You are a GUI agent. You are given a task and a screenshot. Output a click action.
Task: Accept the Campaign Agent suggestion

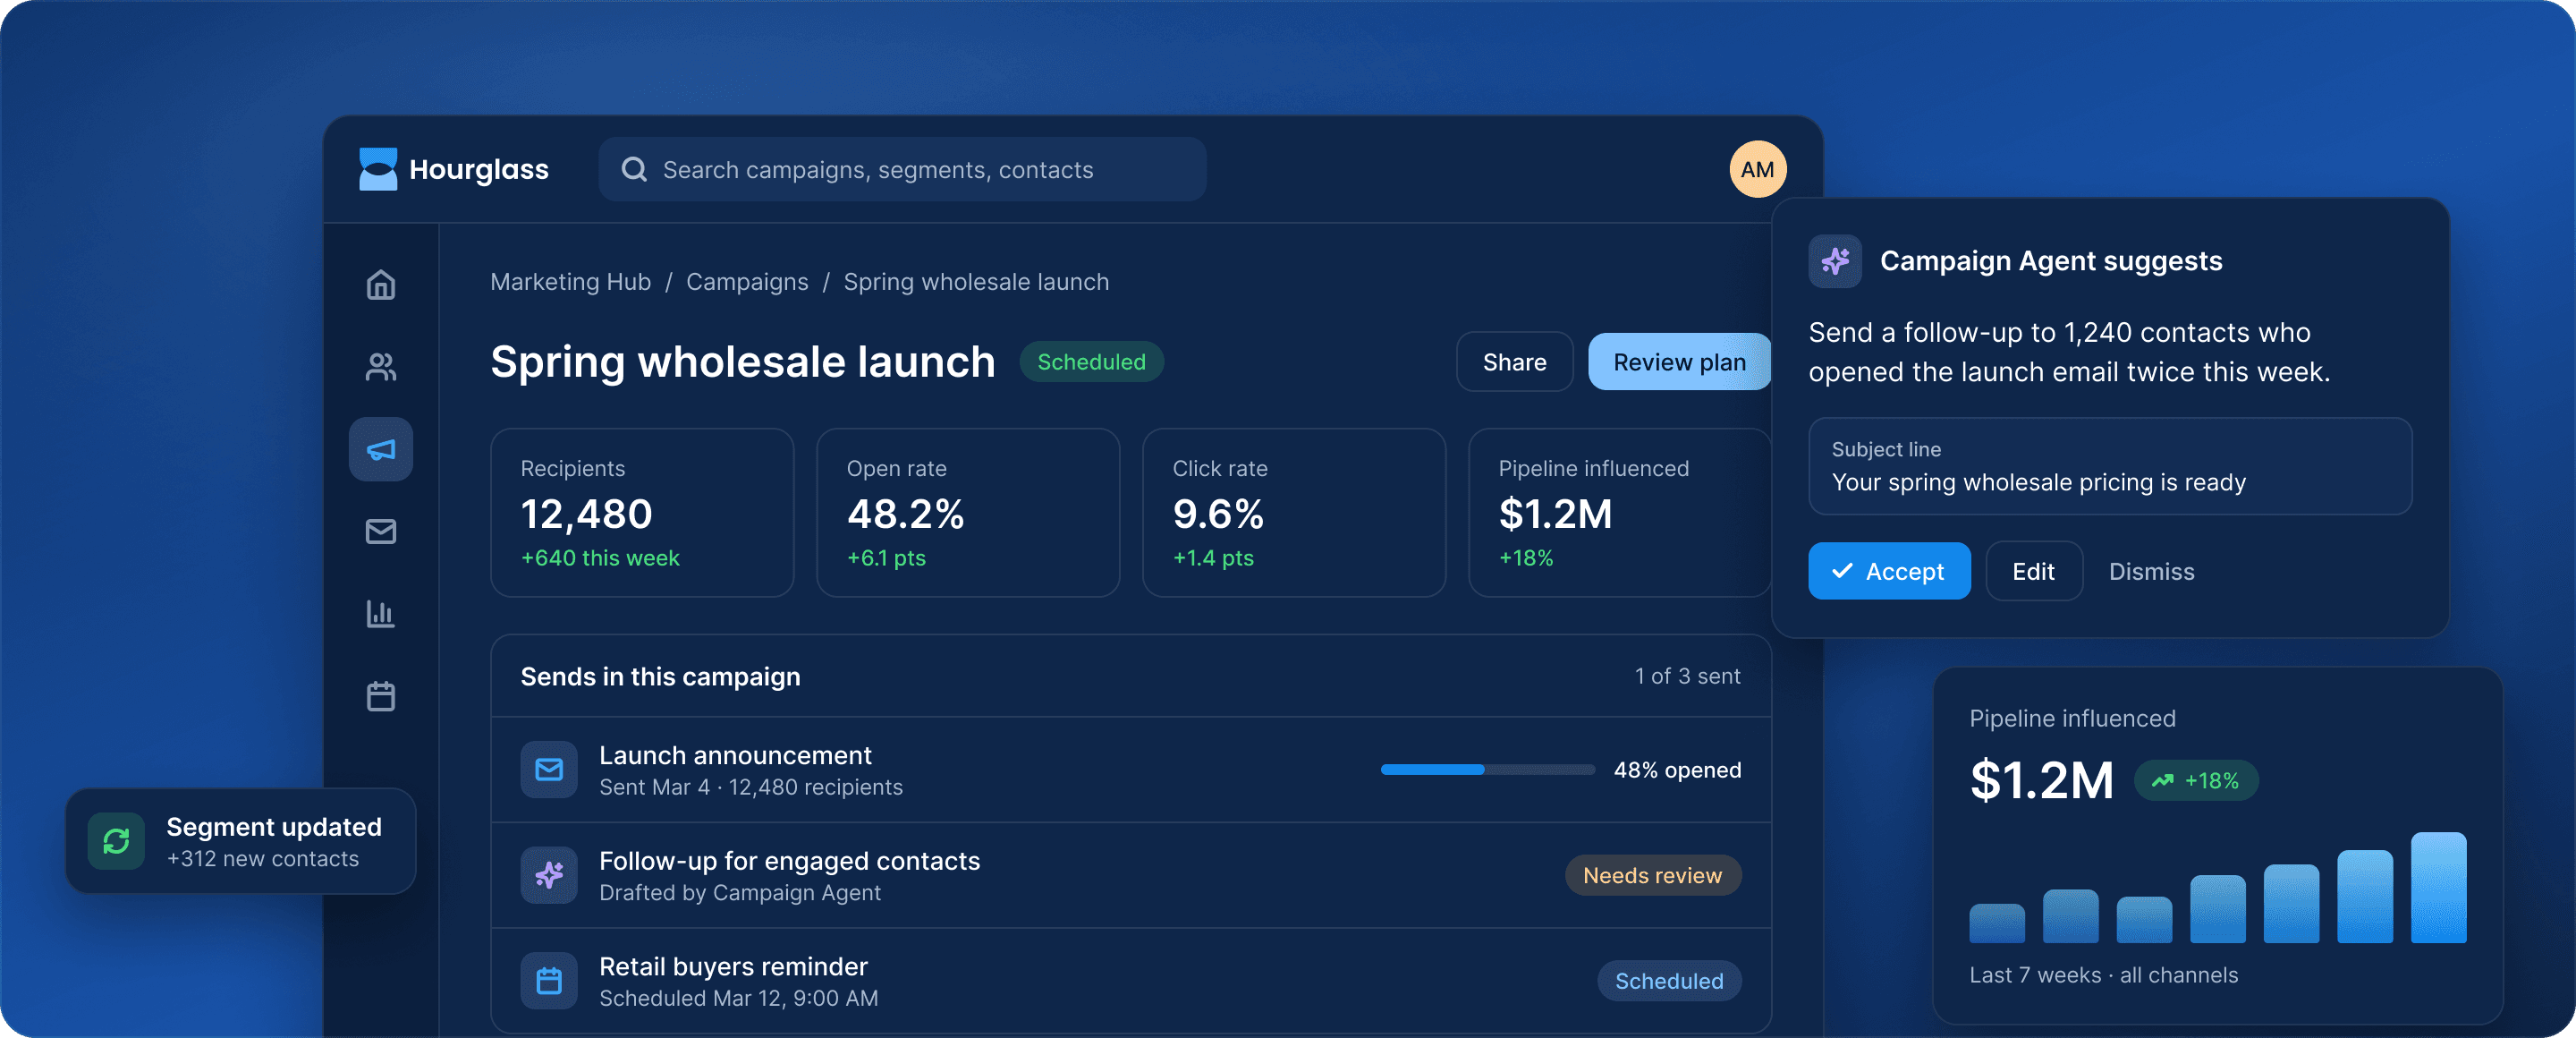coord(1888,571)
